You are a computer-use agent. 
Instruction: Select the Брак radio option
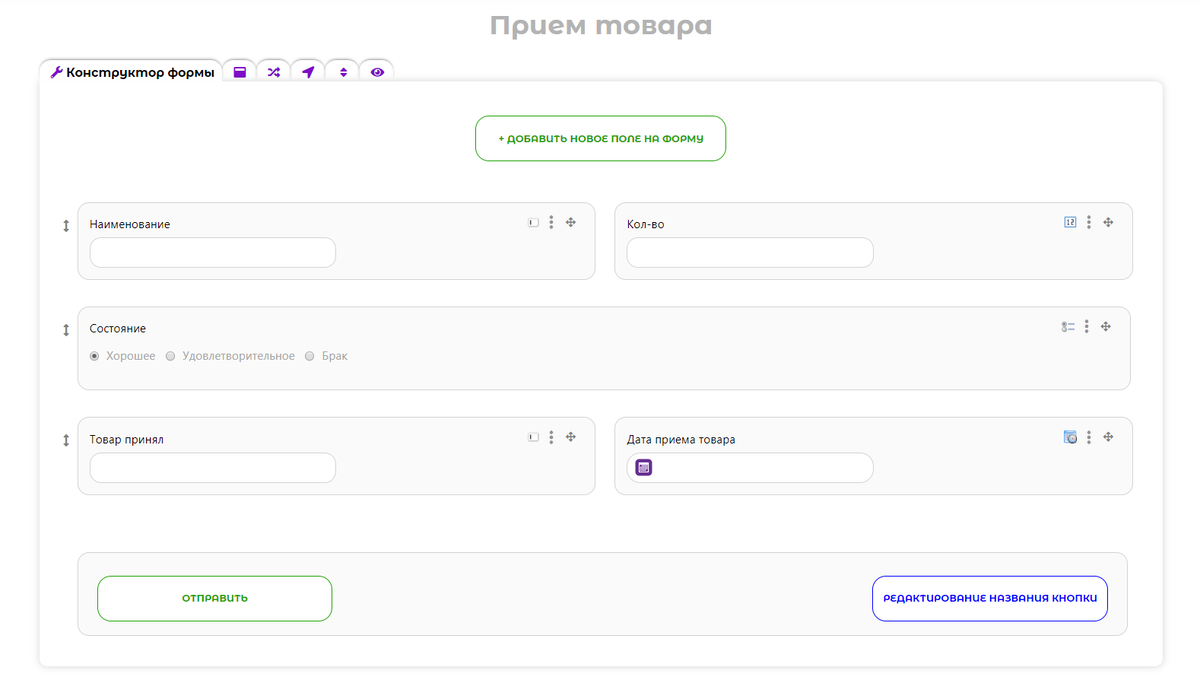[310, 356]
